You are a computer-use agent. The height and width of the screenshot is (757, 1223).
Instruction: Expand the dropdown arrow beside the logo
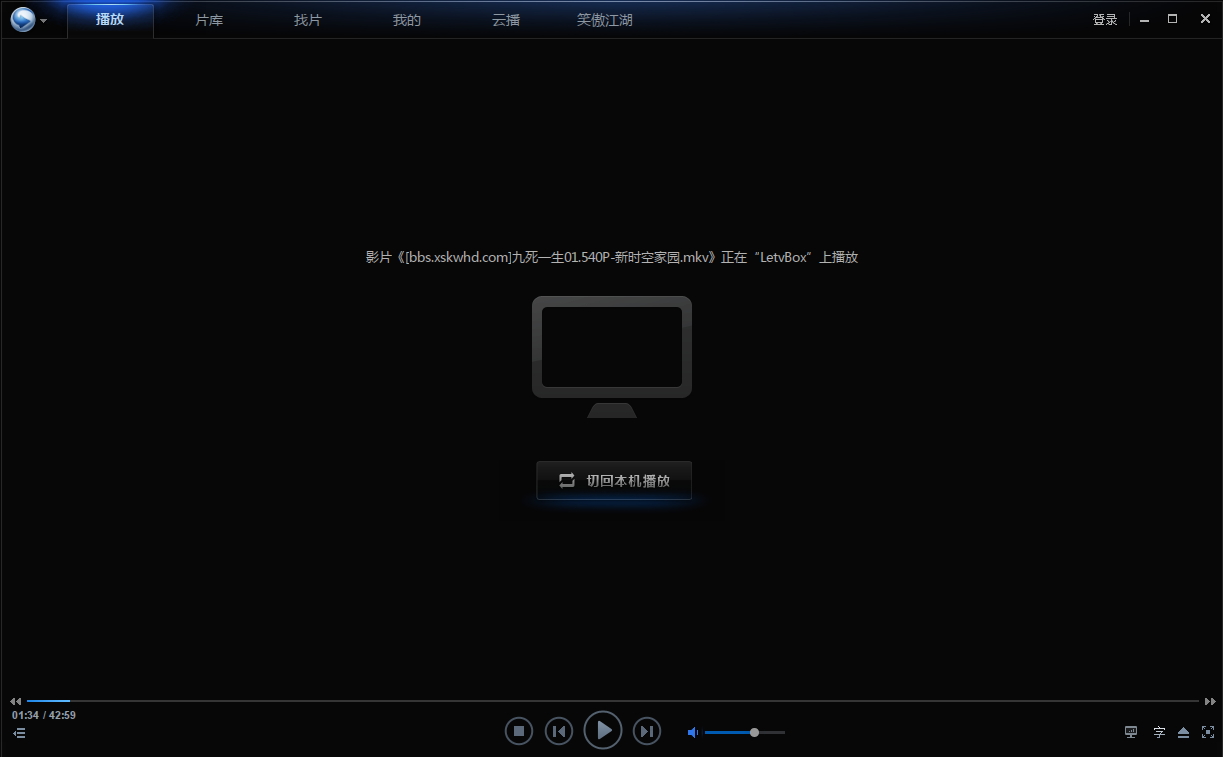(44, 21)
